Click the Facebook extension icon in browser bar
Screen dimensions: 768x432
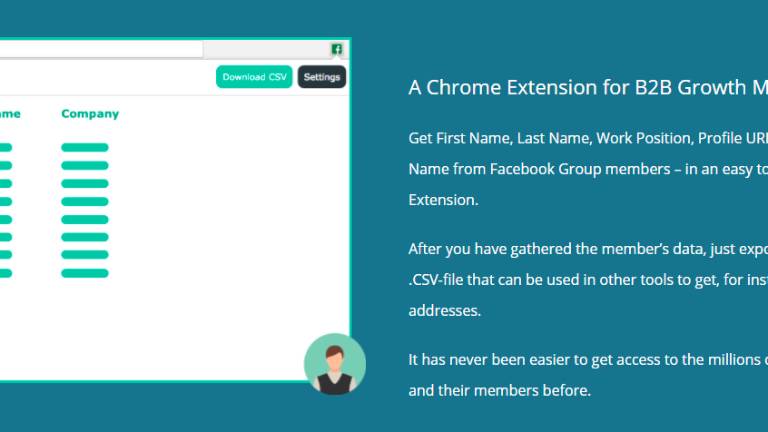point(337,49)
